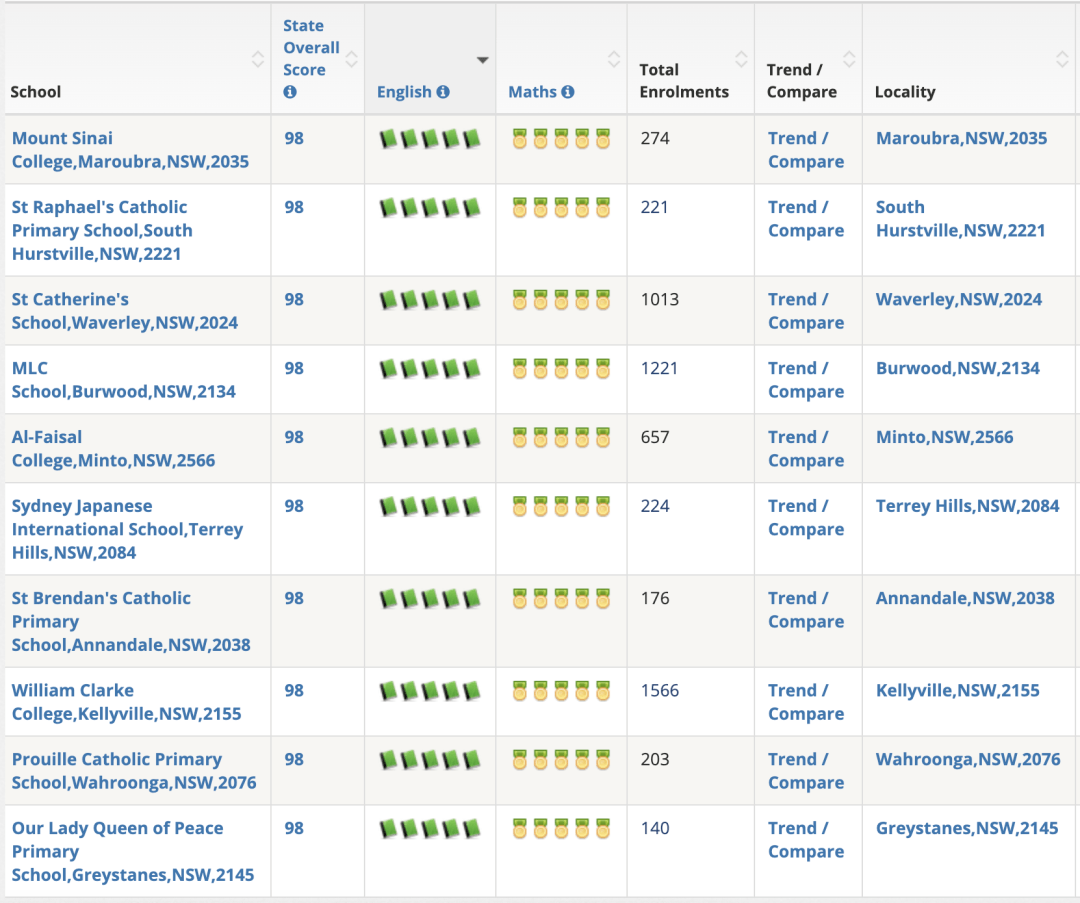The height and width of the screenshot is (903, 1080).
Task: Click the Maths medal rating for MLC School
Action: click(x=561, y=369)
